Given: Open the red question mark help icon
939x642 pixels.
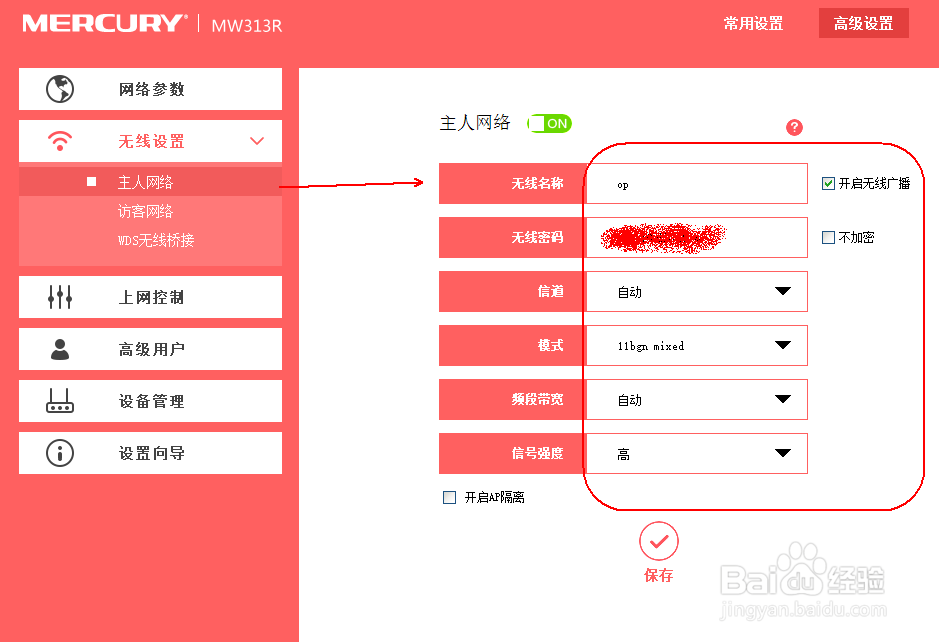Looking at the screenshot, I should [x=794, y=127].
